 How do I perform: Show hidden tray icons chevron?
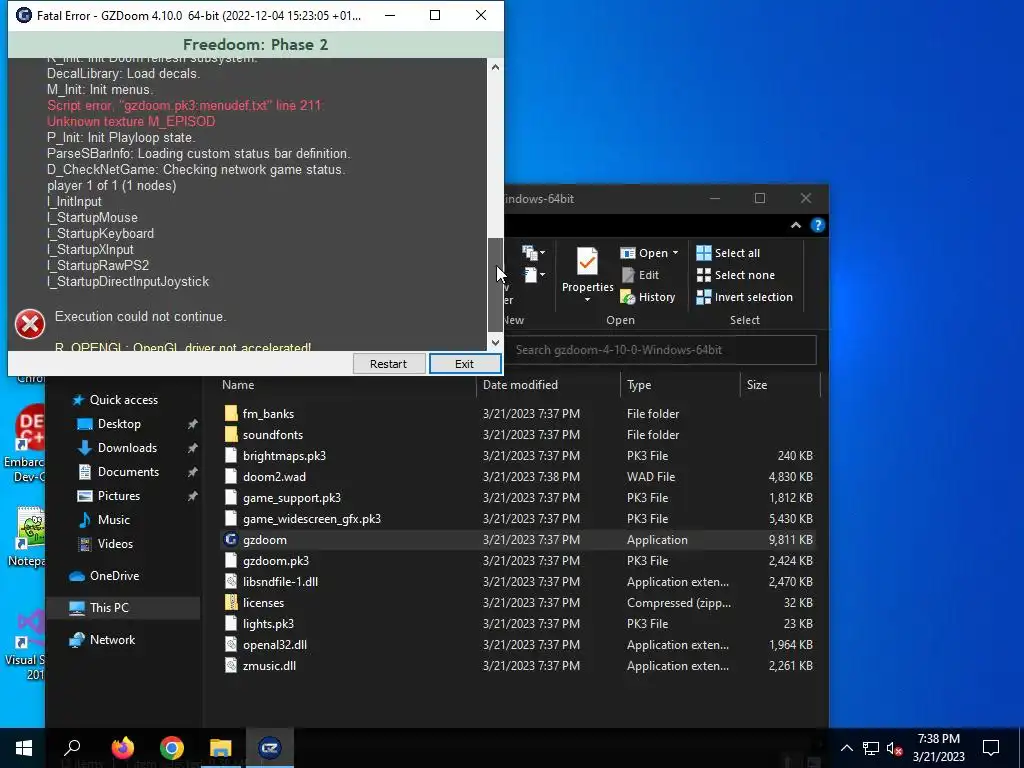846,748
